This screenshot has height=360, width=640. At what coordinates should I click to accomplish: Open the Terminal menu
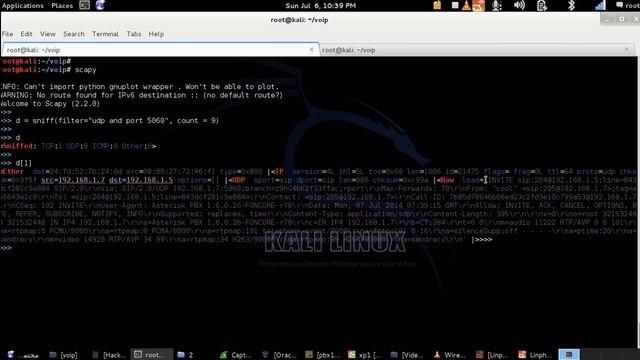[x=105, y=34]
